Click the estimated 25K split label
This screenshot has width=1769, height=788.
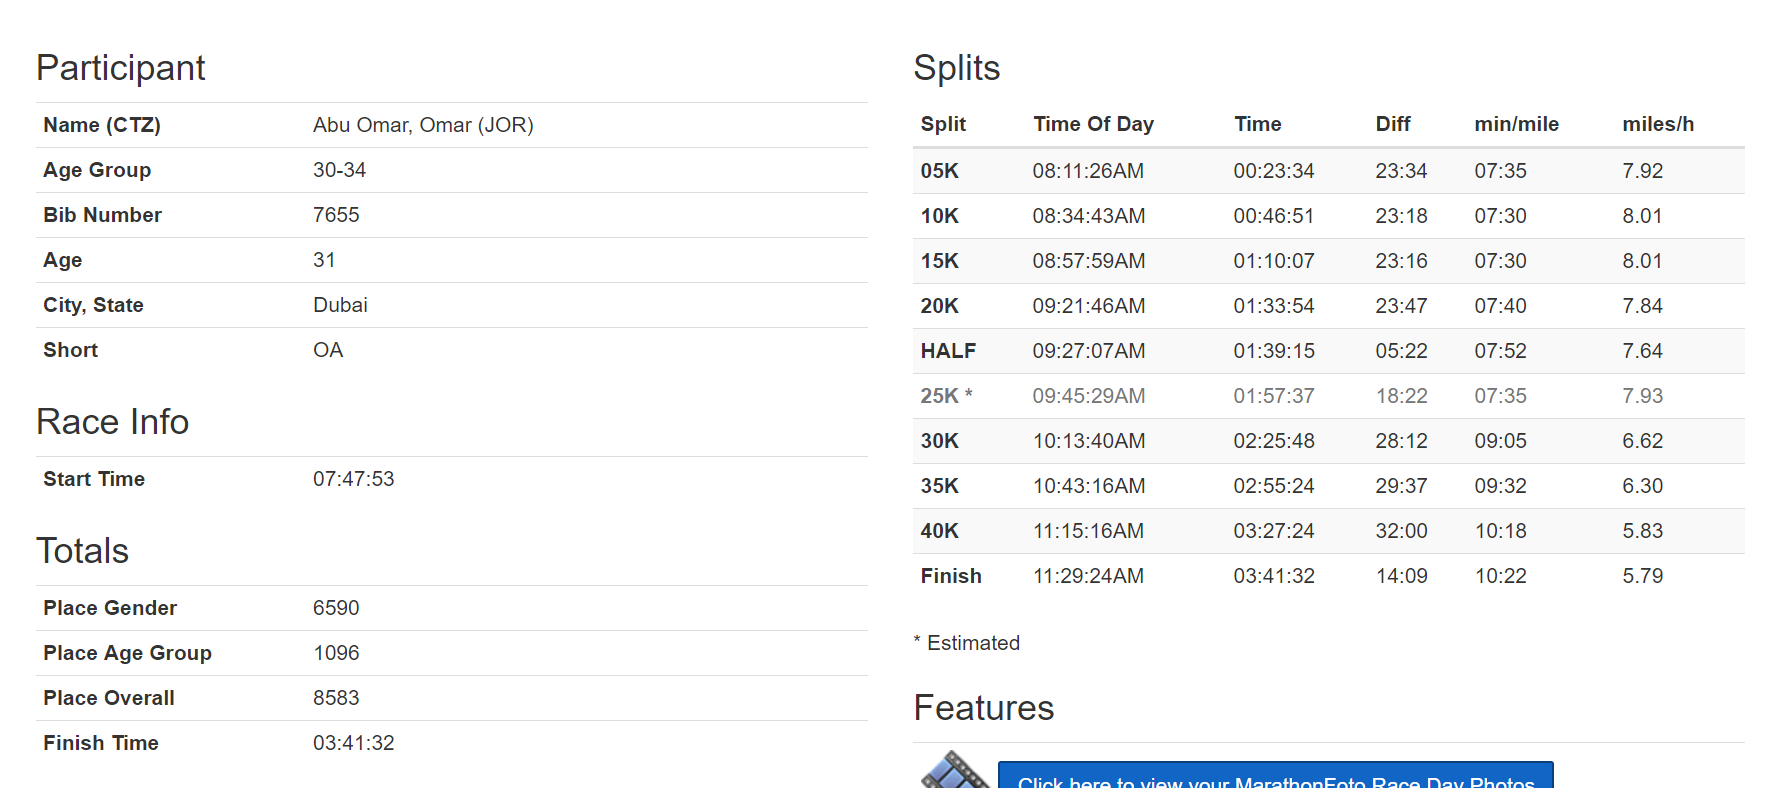point(946,396)
